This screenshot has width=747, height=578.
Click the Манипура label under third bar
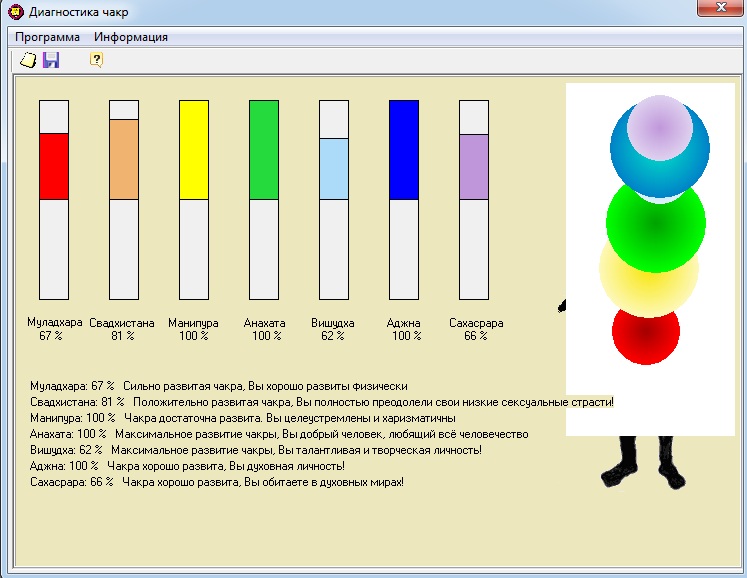[193, 323]
